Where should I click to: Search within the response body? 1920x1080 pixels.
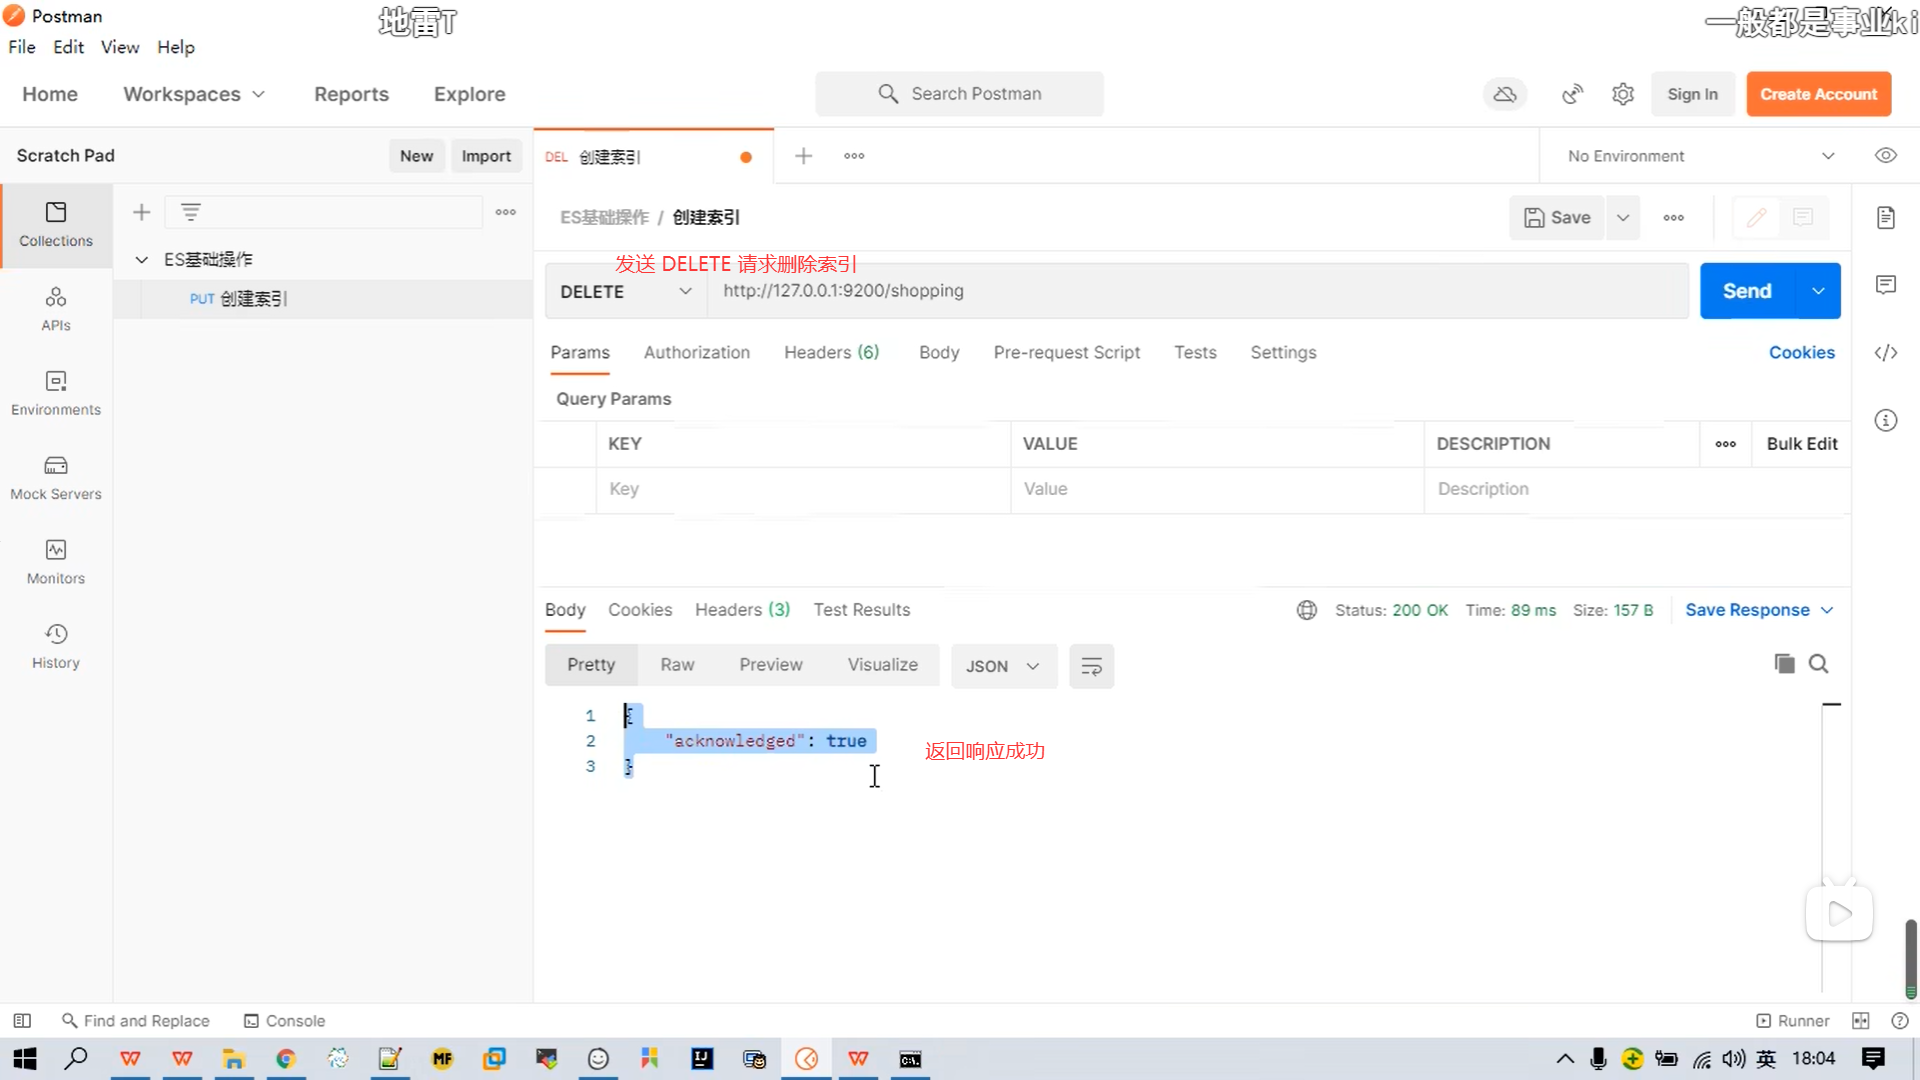pos(1819,664)
